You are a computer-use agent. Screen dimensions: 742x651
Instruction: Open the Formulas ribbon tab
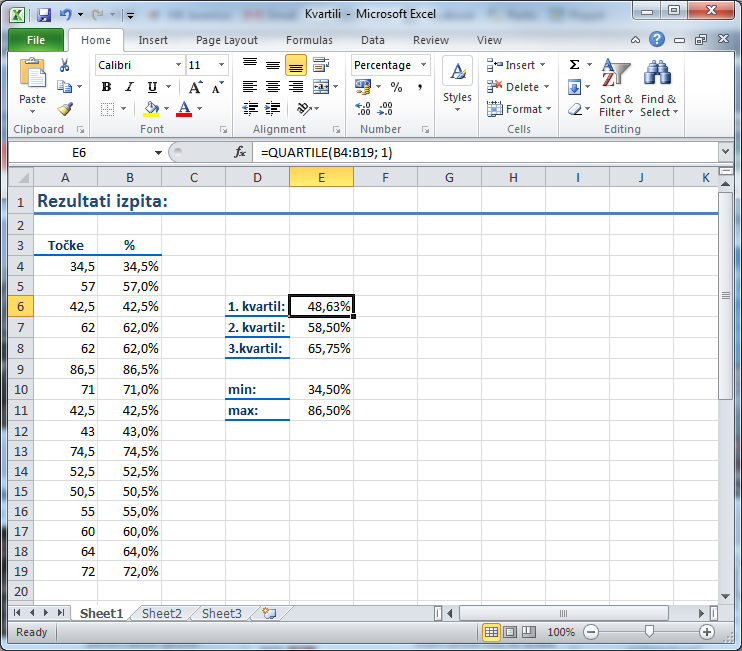click(309, 40)
